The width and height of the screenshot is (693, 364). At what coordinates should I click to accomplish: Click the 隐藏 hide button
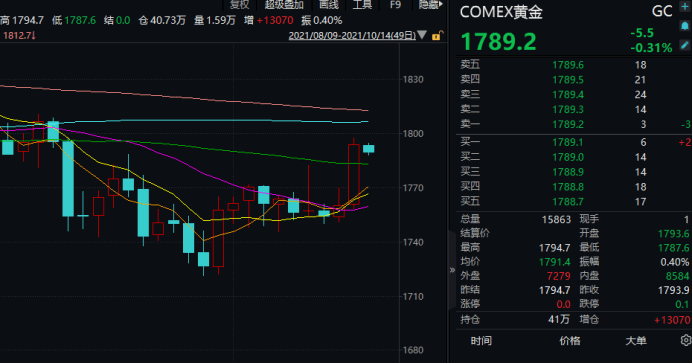click(x=430, y=5)
